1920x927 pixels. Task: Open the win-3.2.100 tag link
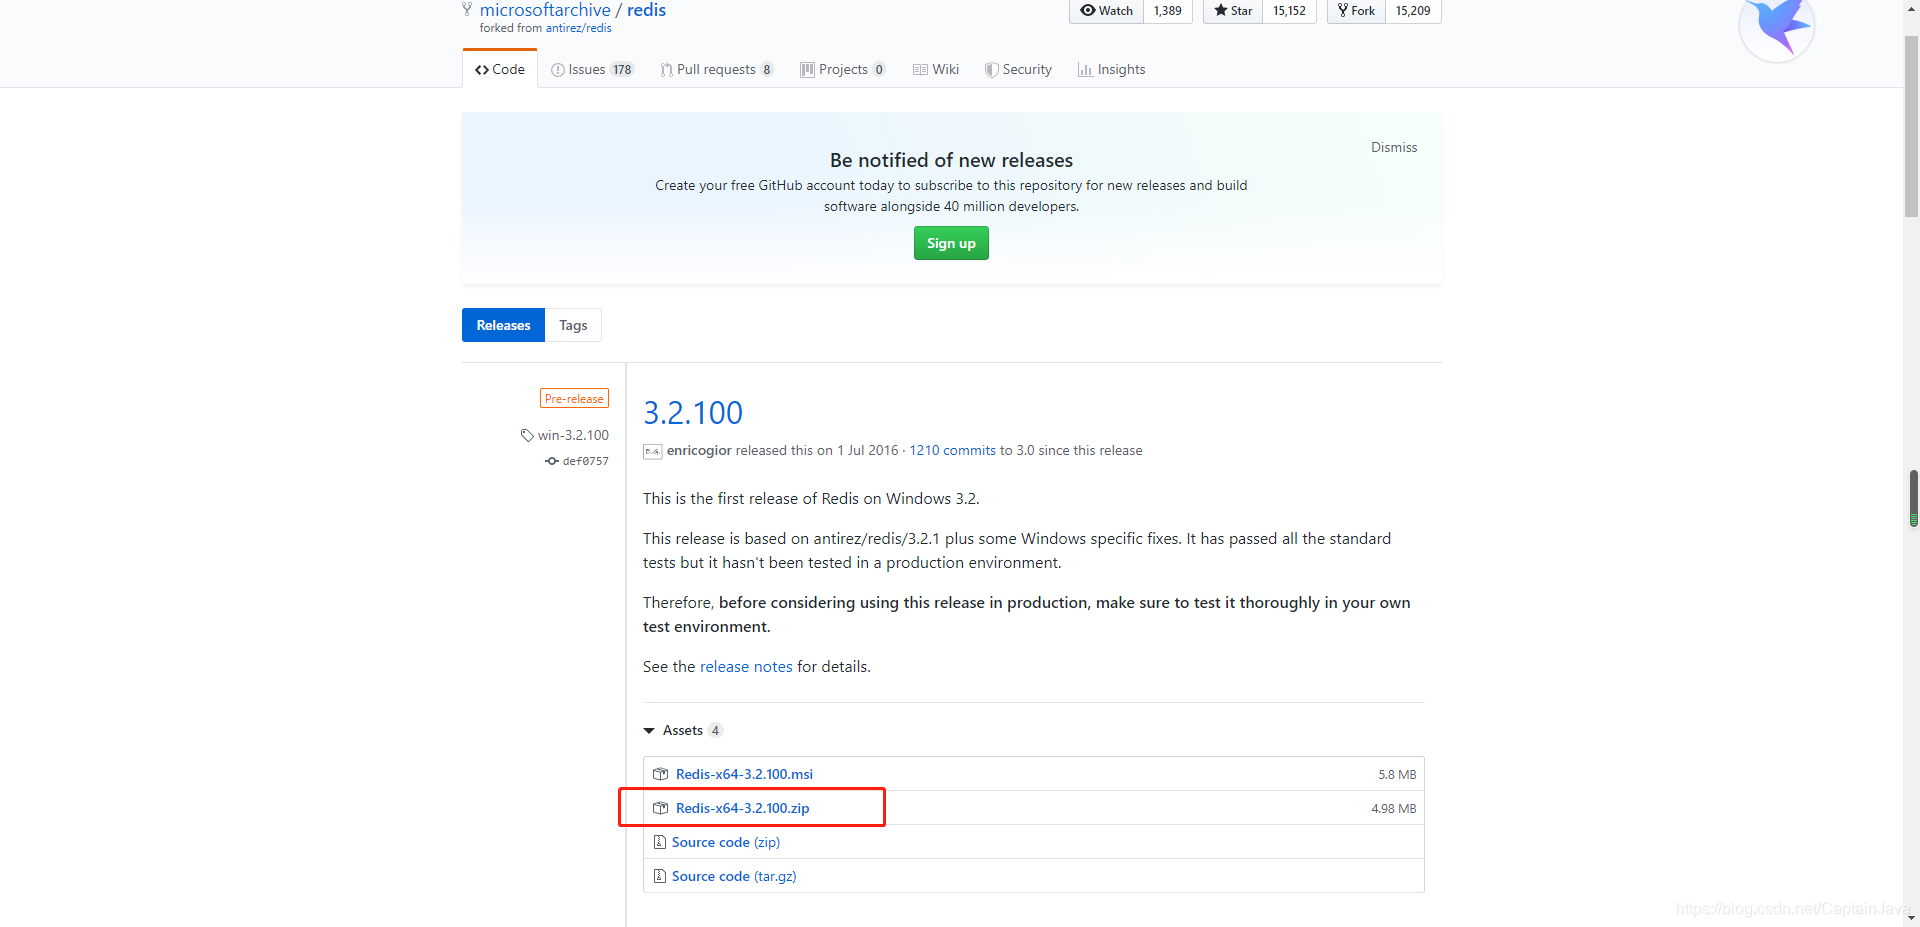coord(573,435)
